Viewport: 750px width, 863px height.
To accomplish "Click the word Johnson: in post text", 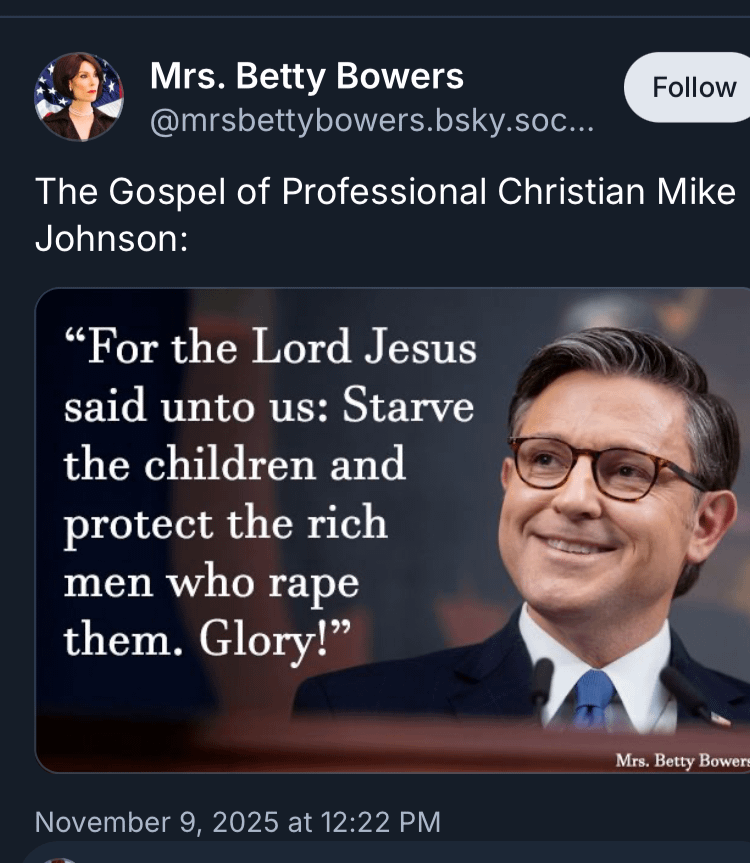I will click(x=112, y=239).
